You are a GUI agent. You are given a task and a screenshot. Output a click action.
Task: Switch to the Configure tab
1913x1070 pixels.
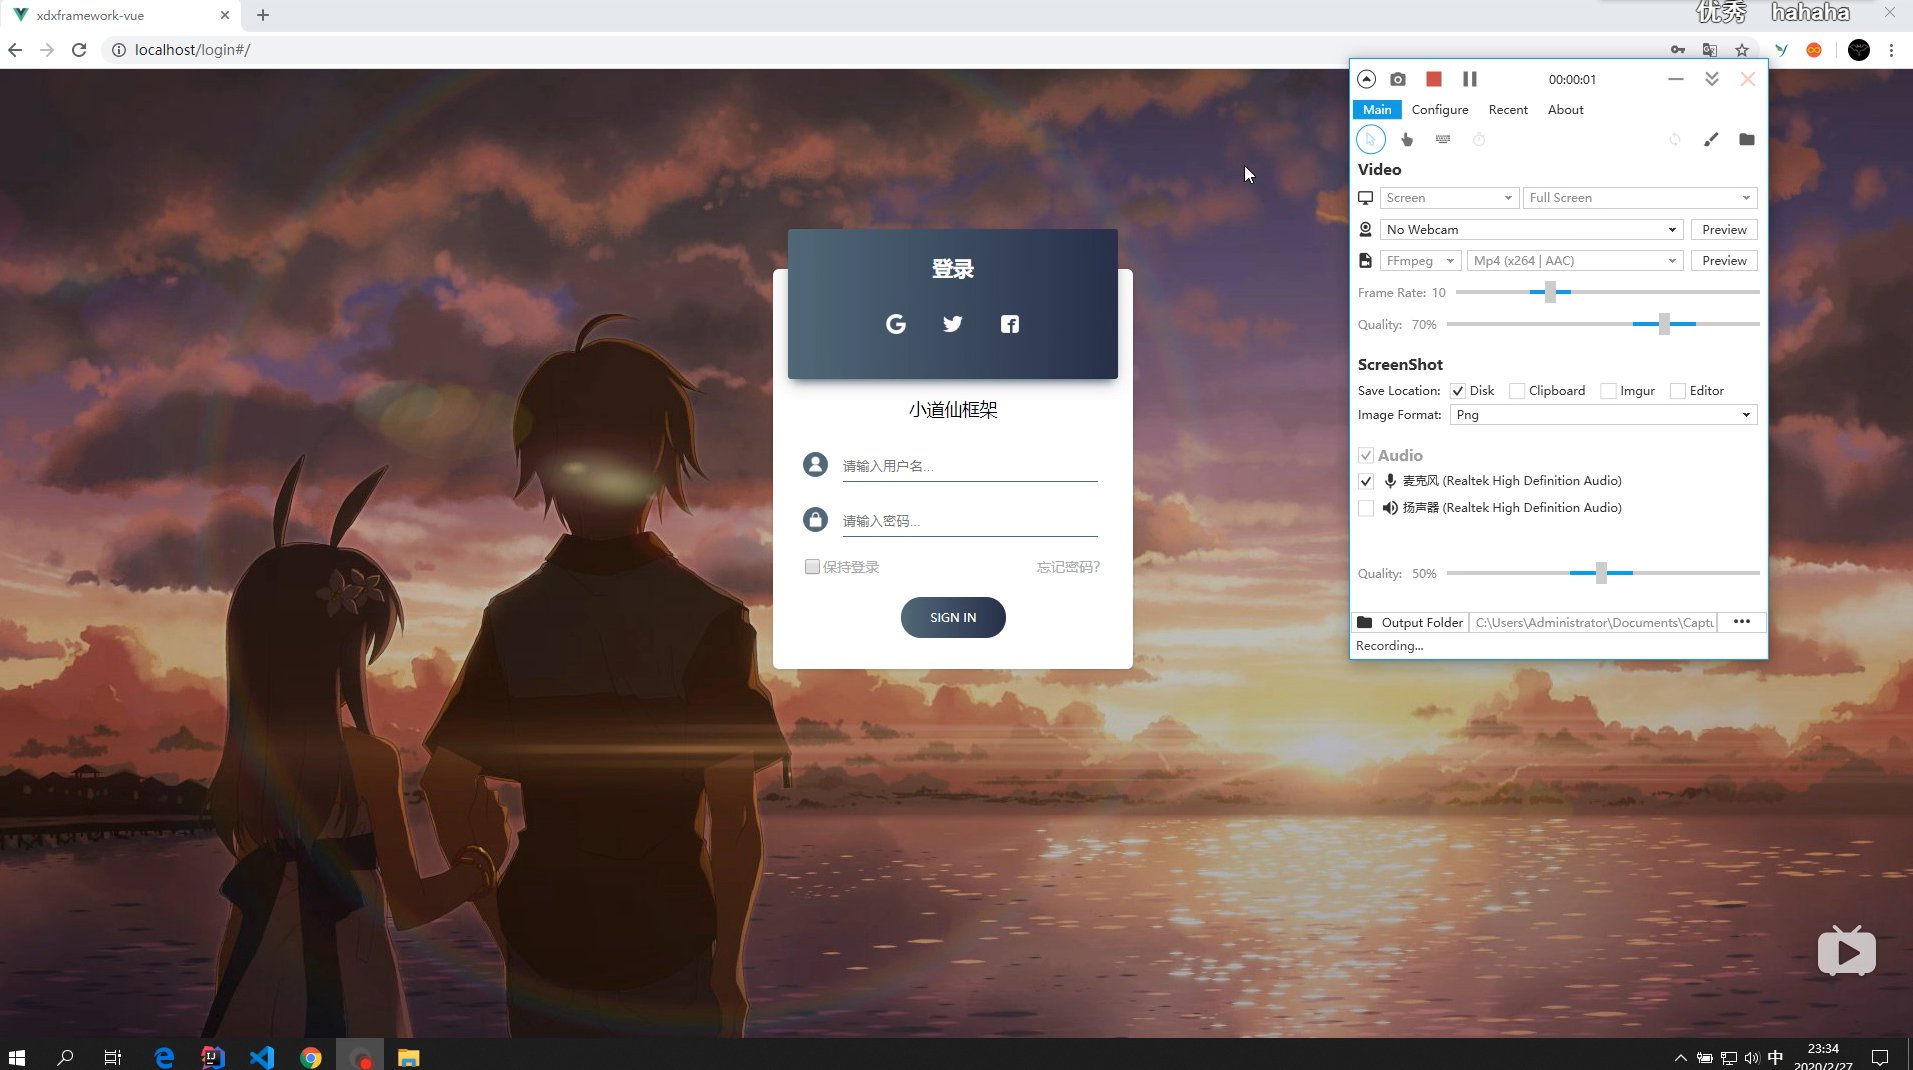click(1440, 110)
